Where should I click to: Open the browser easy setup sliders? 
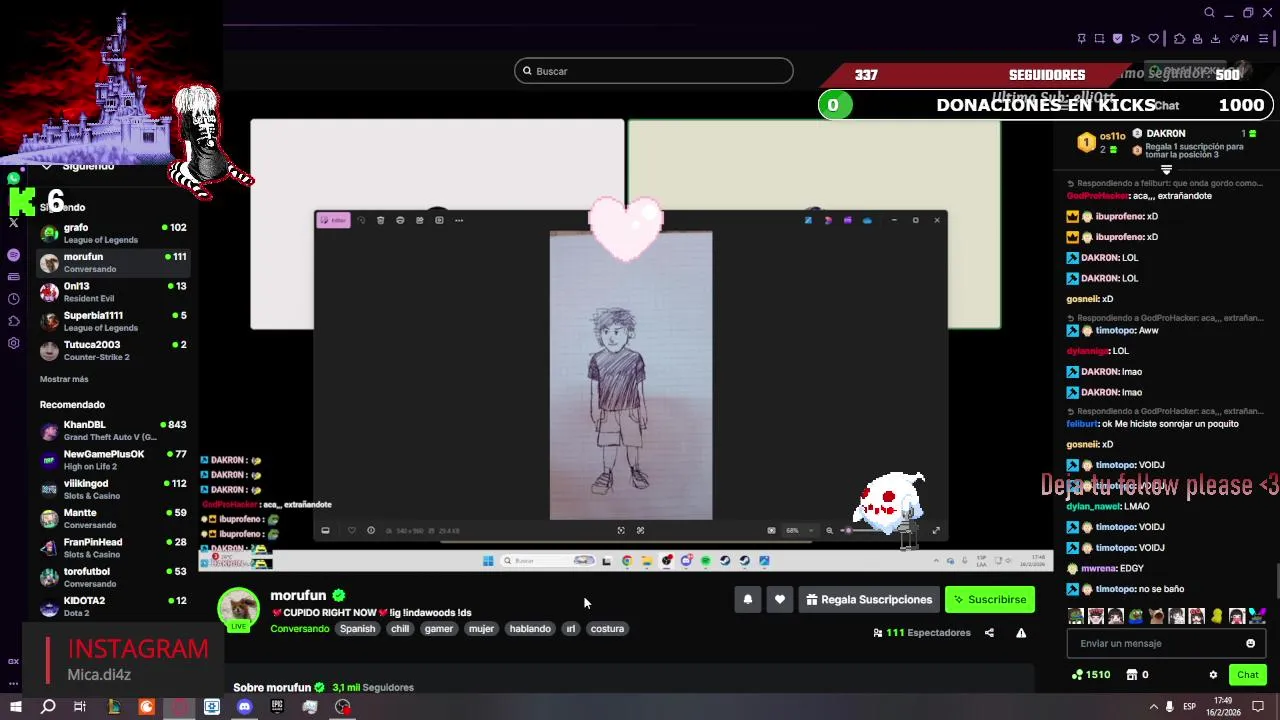pos(1264,39)
